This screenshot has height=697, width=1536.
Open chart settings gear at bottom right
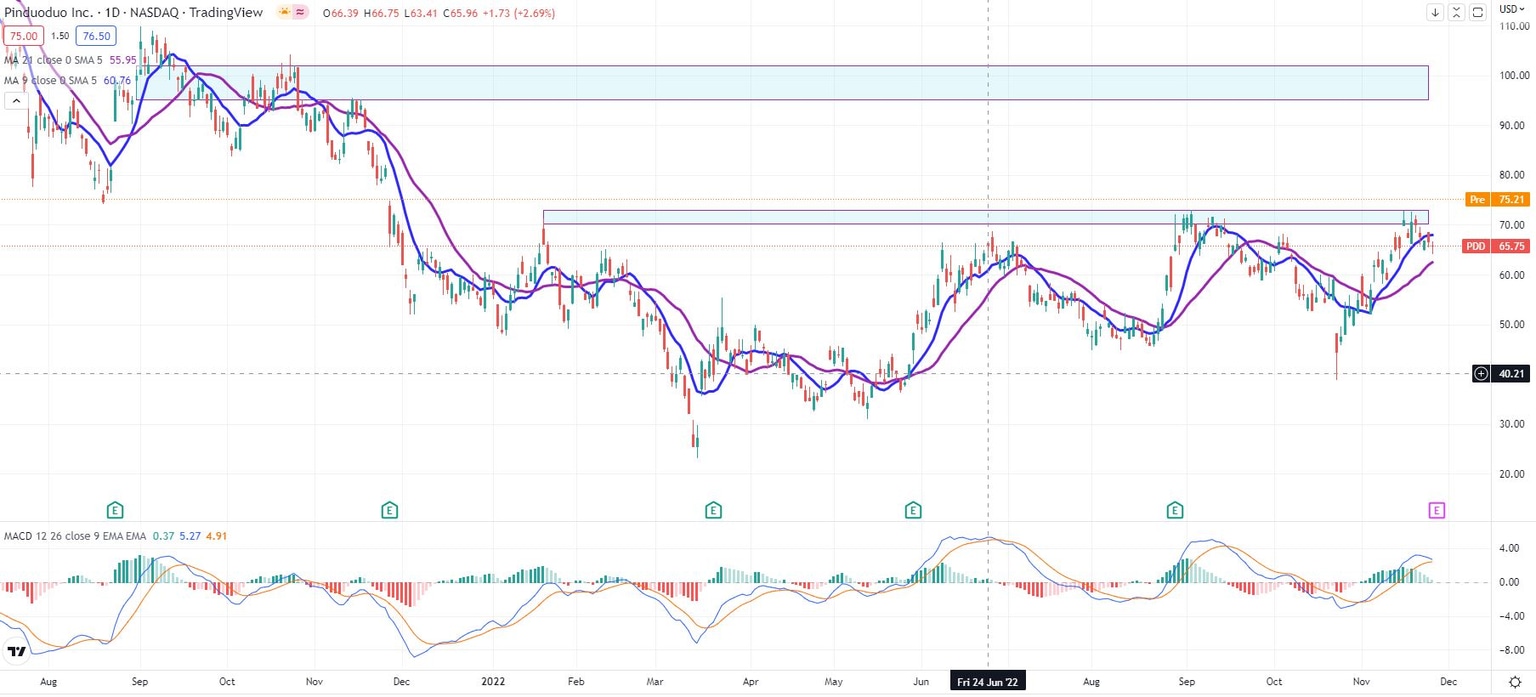point(1514,681)
